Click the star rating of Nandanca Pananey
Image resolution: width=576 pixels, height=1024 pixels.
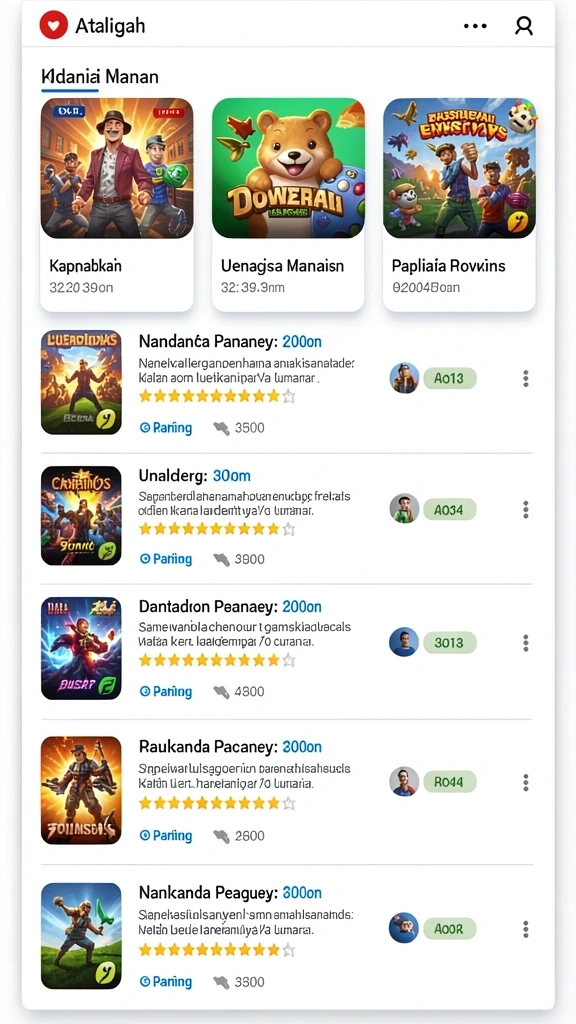(x=217, y=396)
